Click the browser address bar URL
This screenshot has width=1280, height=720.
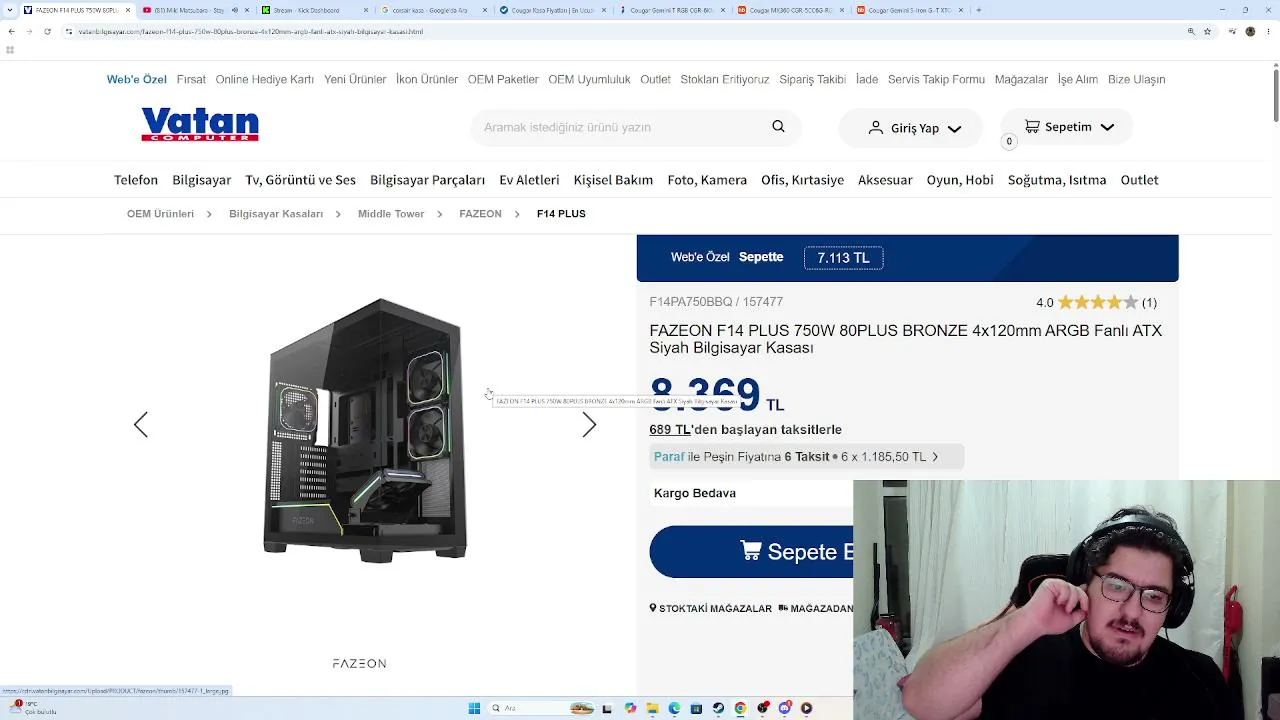pyautogui.click(x=250, y=31)
